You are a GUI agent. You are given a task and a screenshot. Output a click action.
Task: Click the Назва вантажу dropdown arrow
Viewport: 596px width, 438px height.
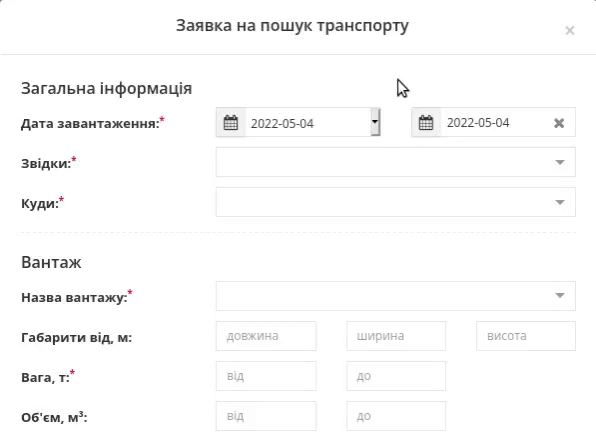[560, 296]
